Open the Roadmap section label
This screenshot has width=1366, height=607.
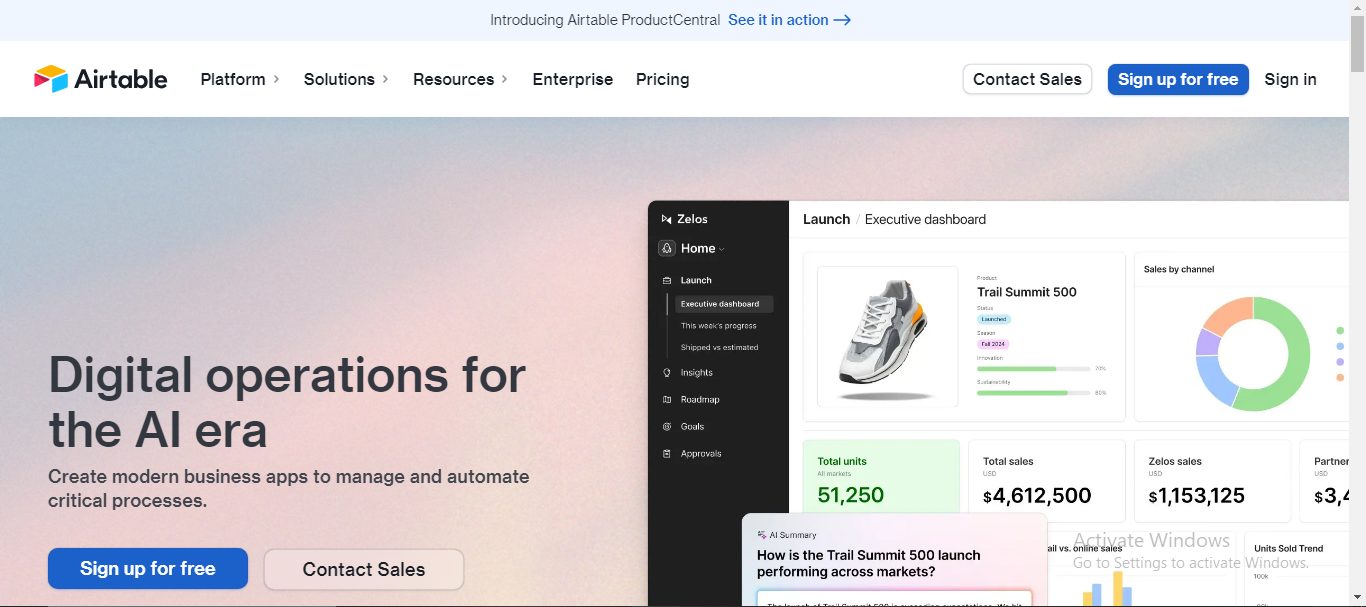click(x=700, y=399)
